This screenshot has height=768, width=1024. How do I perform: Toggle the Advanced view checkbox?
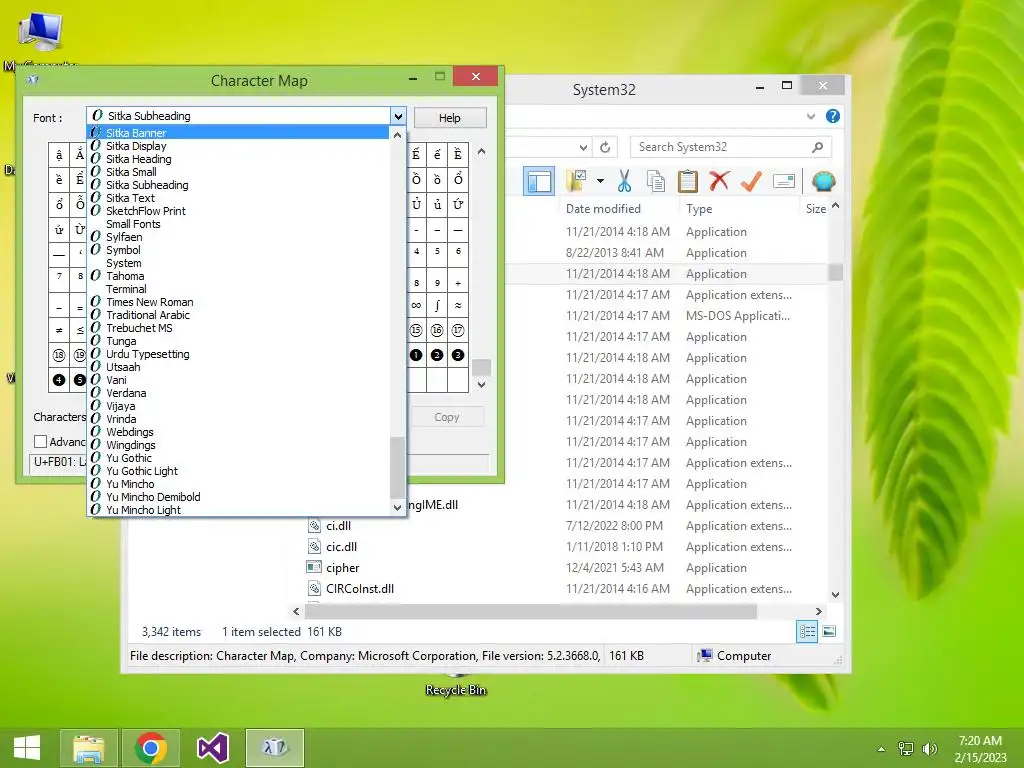tap(40, 441)
